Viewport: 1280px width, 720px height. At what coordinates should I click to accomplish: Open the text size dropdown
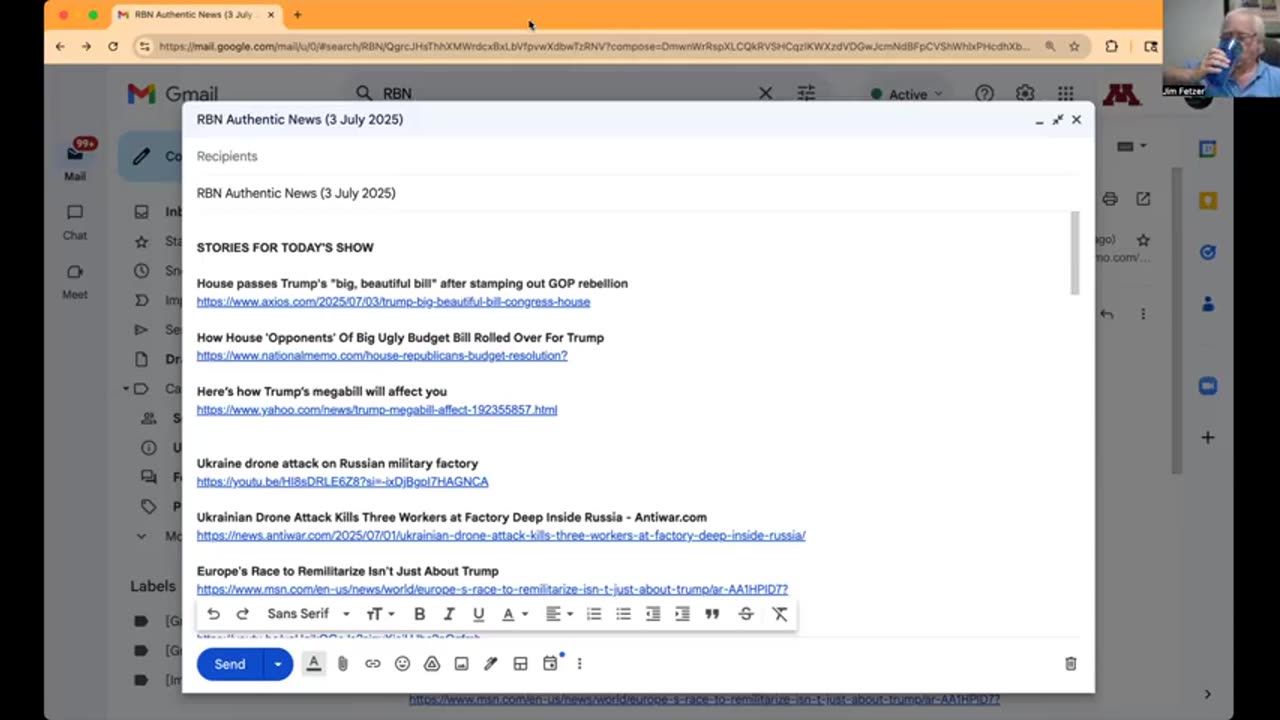pos(380,614)
